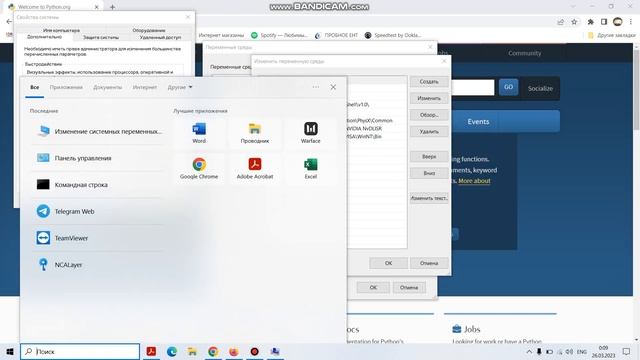Click the GO search button on Python.org
Screen dimensions: 640x360
[508, 87]
